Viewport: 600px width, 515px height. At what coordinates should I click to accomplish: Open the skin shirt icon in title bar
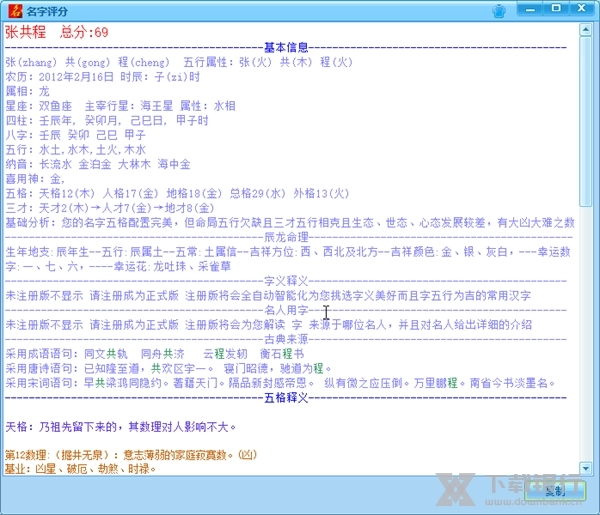(499, 11)
